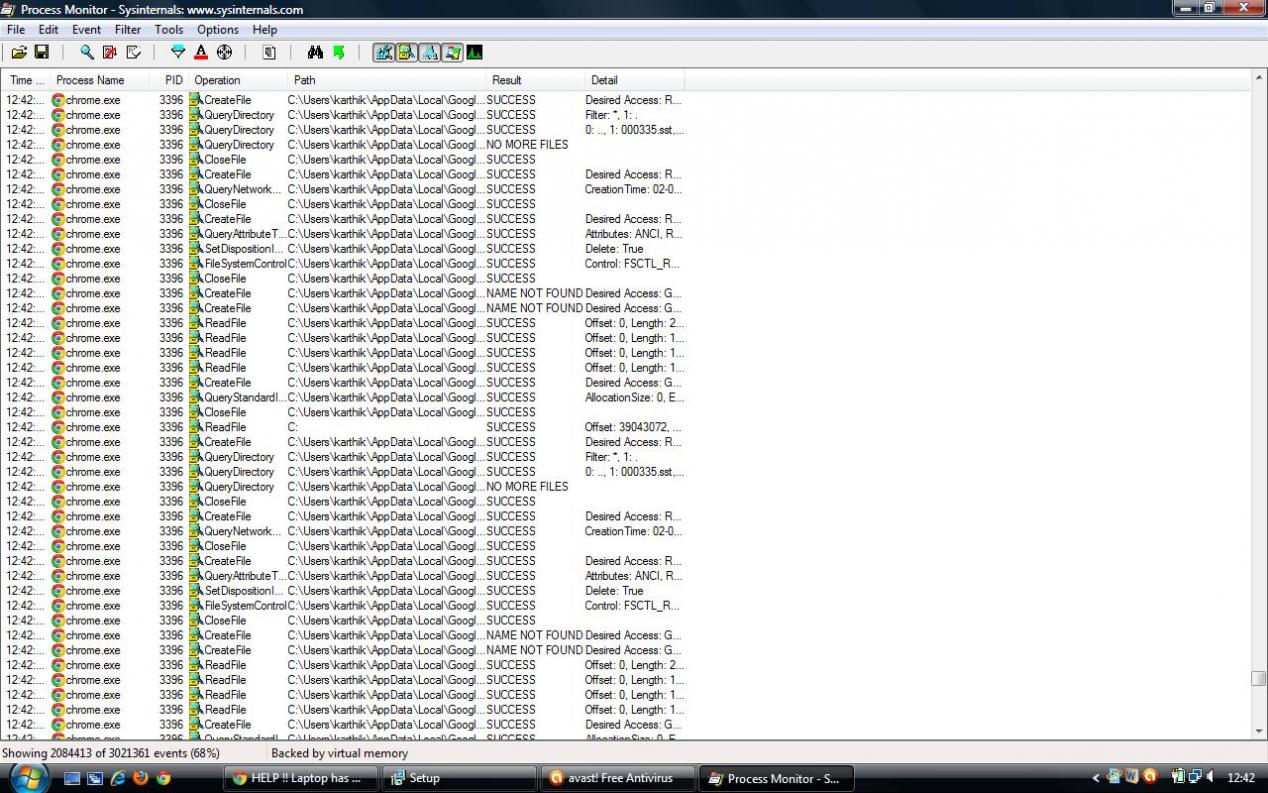Viewport: 1268px width, 793px height.
Task: Click the Operation column header
Action: pos(217,80)
